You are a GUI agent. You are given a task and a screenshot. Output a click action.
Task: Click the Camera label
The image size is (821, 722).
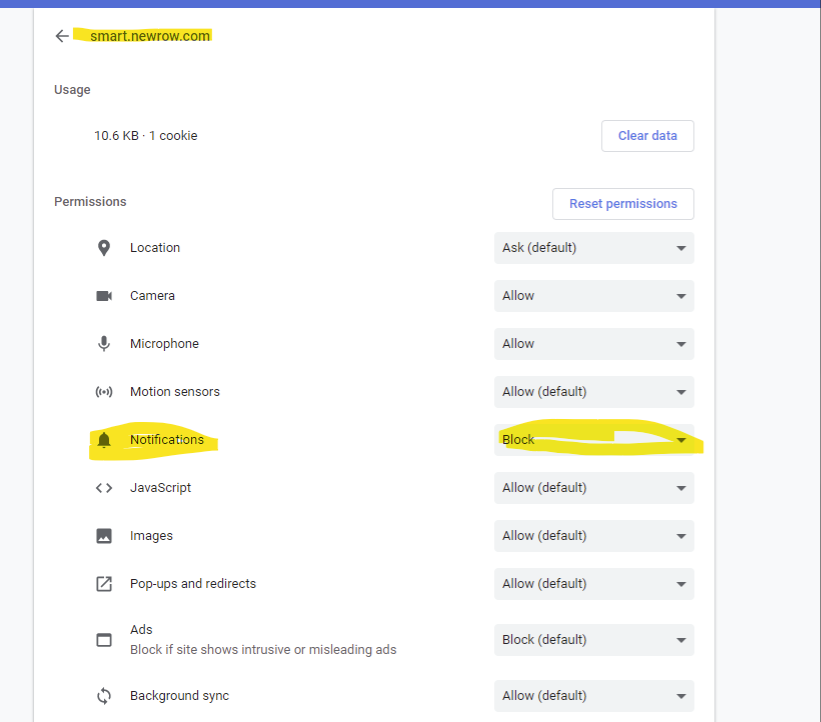pos(152,296)
